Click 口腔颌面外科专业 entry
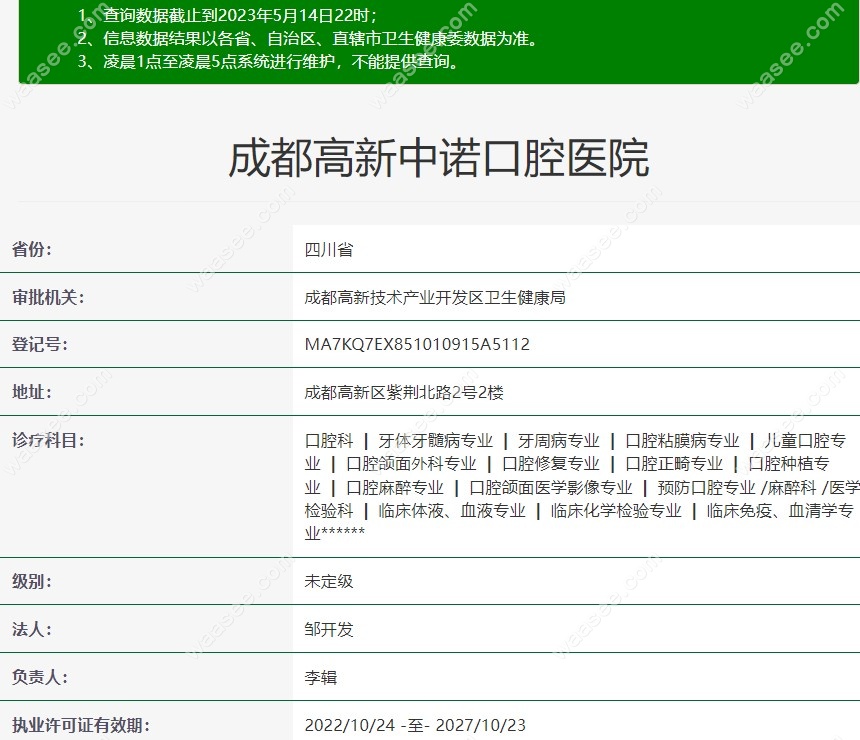 coord(411,464)
